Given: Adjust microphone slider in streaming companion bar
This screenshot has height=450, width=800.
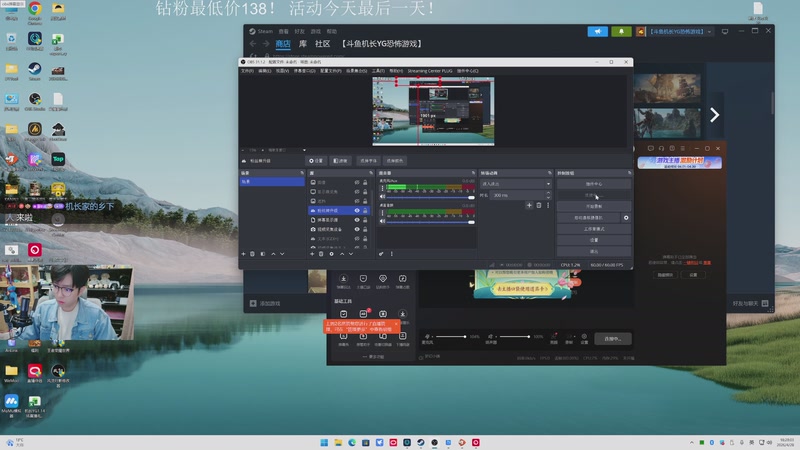Looking at the screenshot, I should 451,337.
